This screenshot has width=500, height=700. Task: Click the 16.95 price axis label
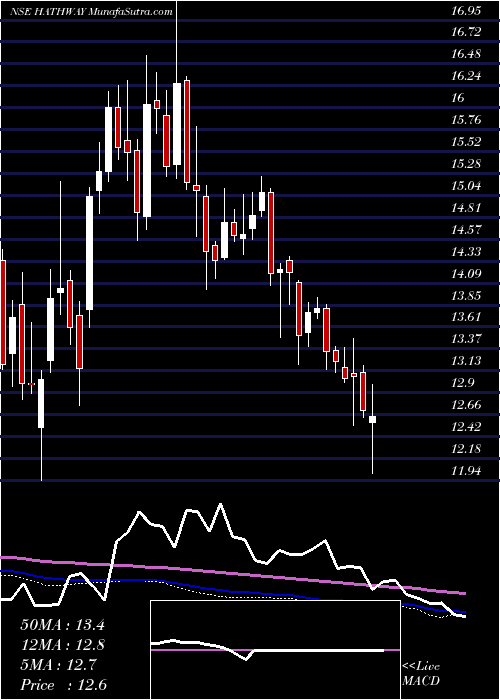[x=465, y=11]
